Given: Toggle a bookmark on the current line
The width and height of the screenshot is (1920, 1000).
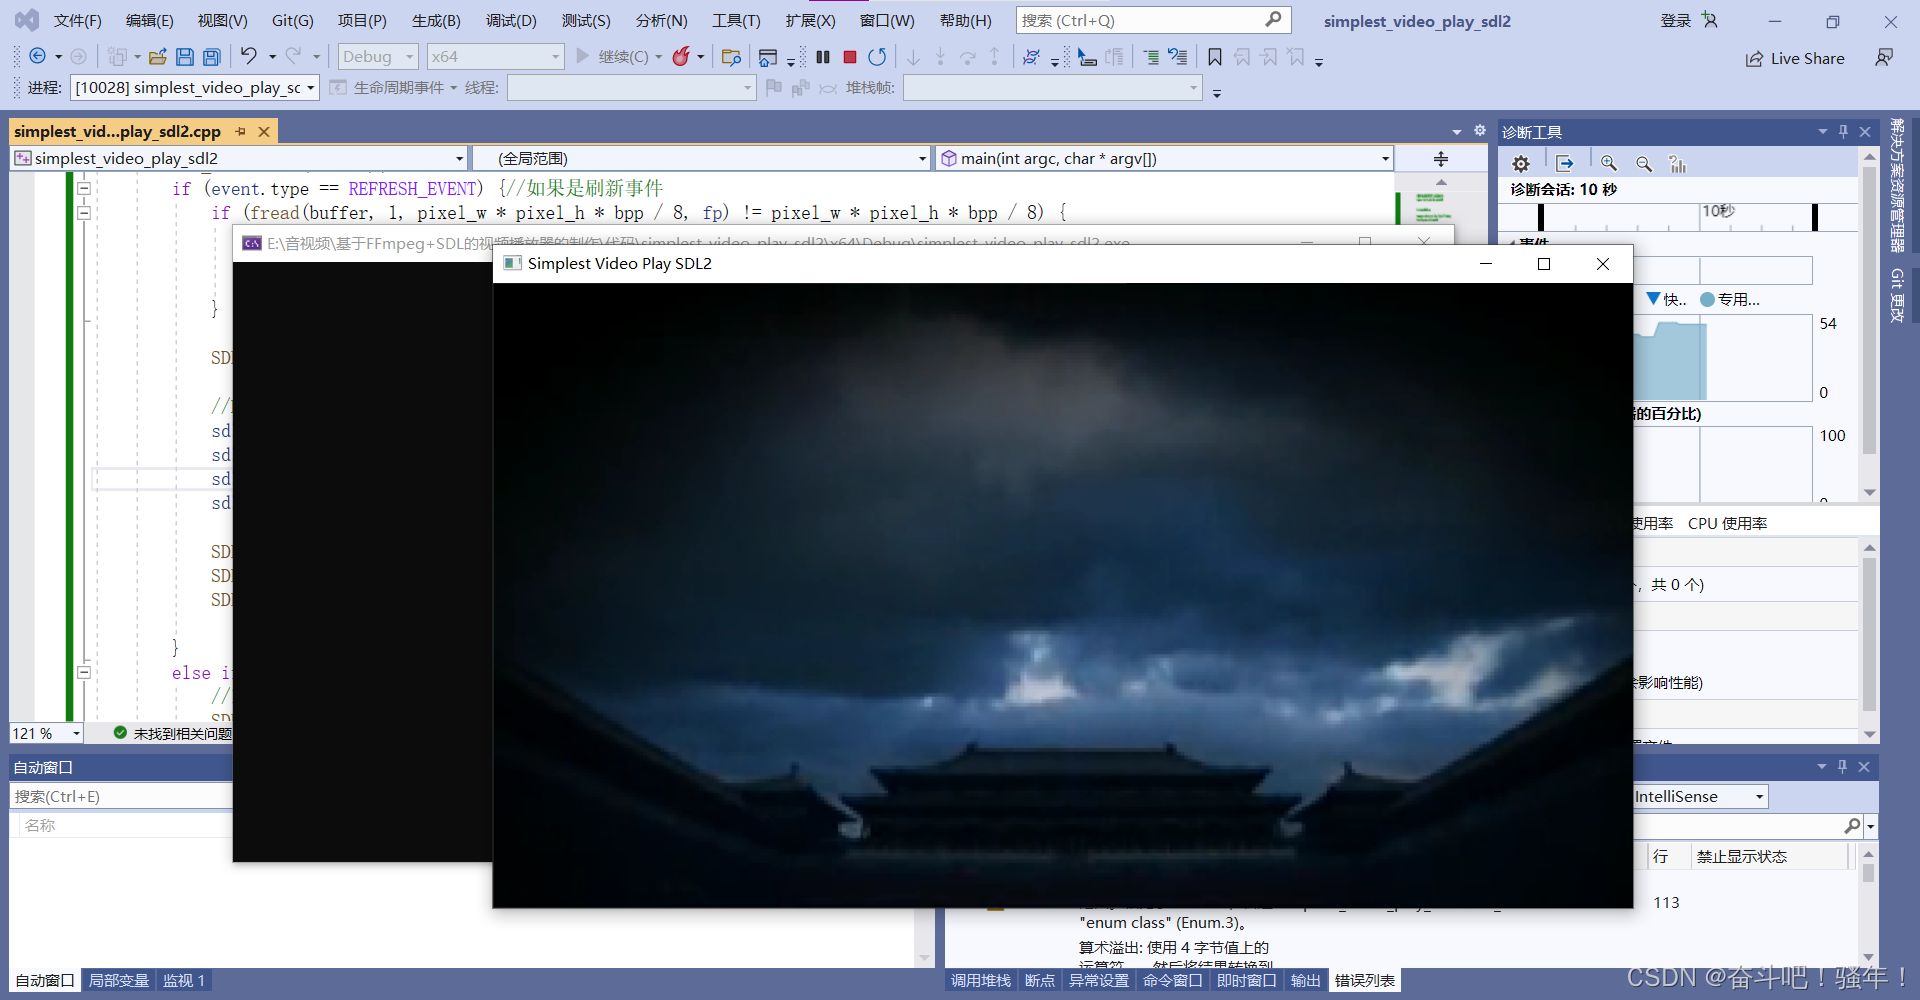Looking at the screenshot, I should [1215, 57].
